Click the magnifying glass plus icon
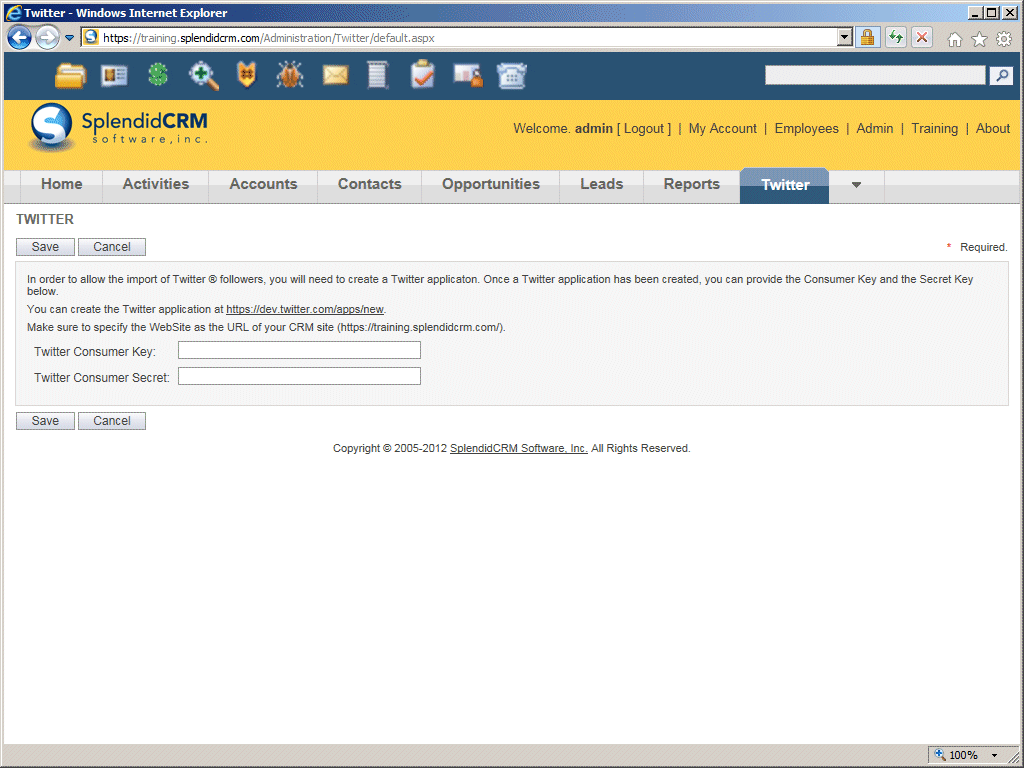The image size is (1024, 768). click(x=203, y=76)
